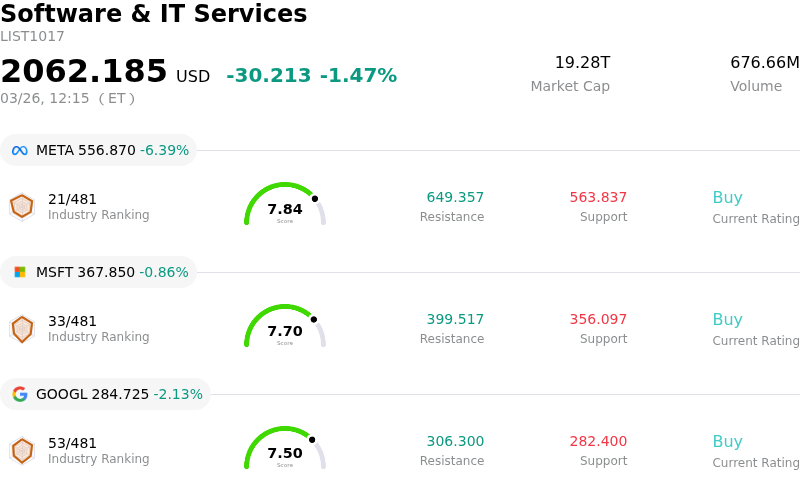The image size is (800, 488).
Task: Click the META 7.84 score gauge
Action: (x=285, y=206)
